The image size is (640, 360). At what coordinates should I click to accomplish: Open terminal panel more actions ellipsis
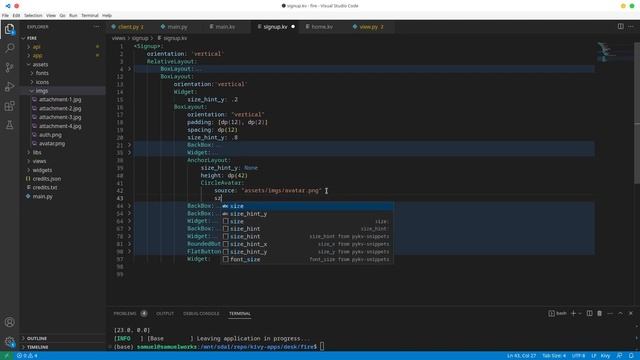610,313
